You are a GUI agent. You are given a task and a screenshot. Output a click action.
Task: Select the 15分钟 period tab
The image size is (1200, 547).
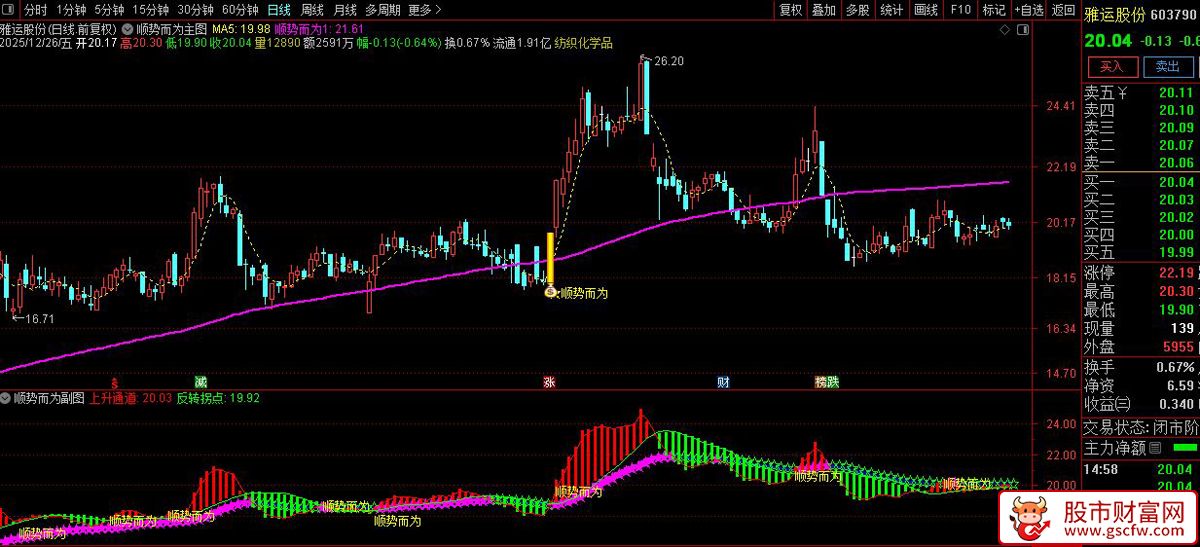tap(150, 10)
